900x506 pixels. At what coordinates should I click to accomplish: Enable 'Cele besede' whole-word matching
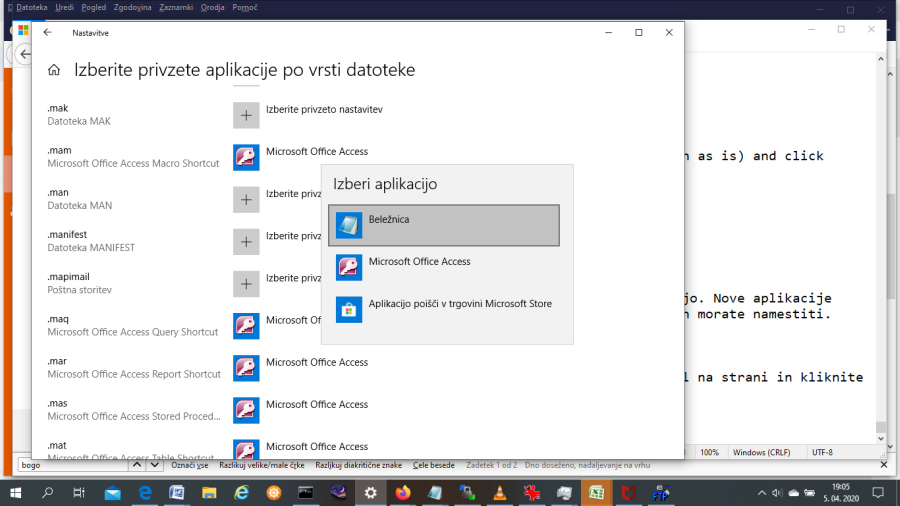tap(433, 465)
